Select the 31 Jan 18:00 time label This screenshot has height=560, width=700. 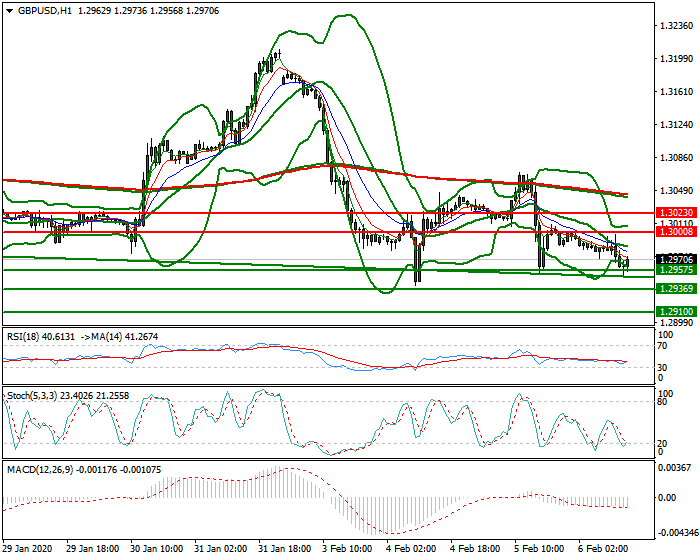click(285, 548)
